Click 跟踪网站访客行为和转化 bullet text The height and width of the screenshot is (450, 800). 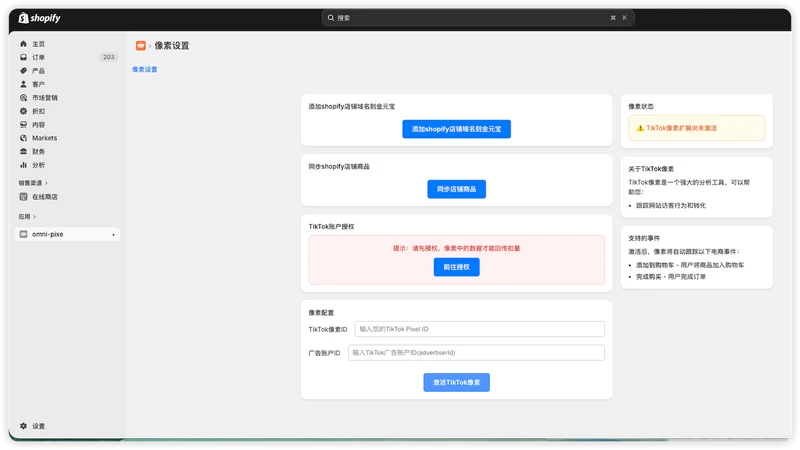671,206
